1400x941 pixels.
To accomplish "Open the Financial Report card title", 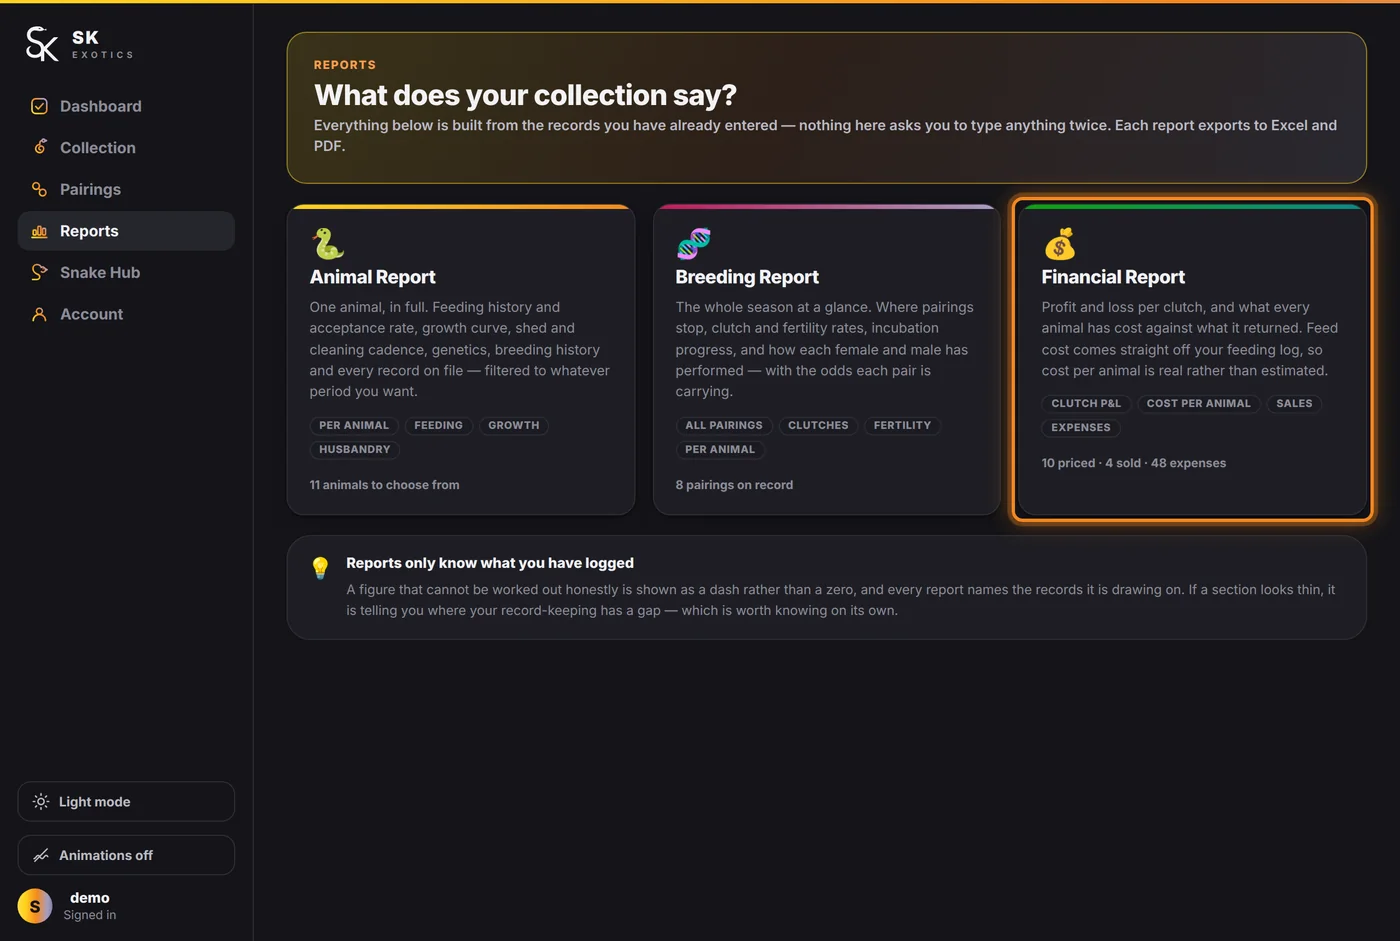I will (x=1113, y=277).
